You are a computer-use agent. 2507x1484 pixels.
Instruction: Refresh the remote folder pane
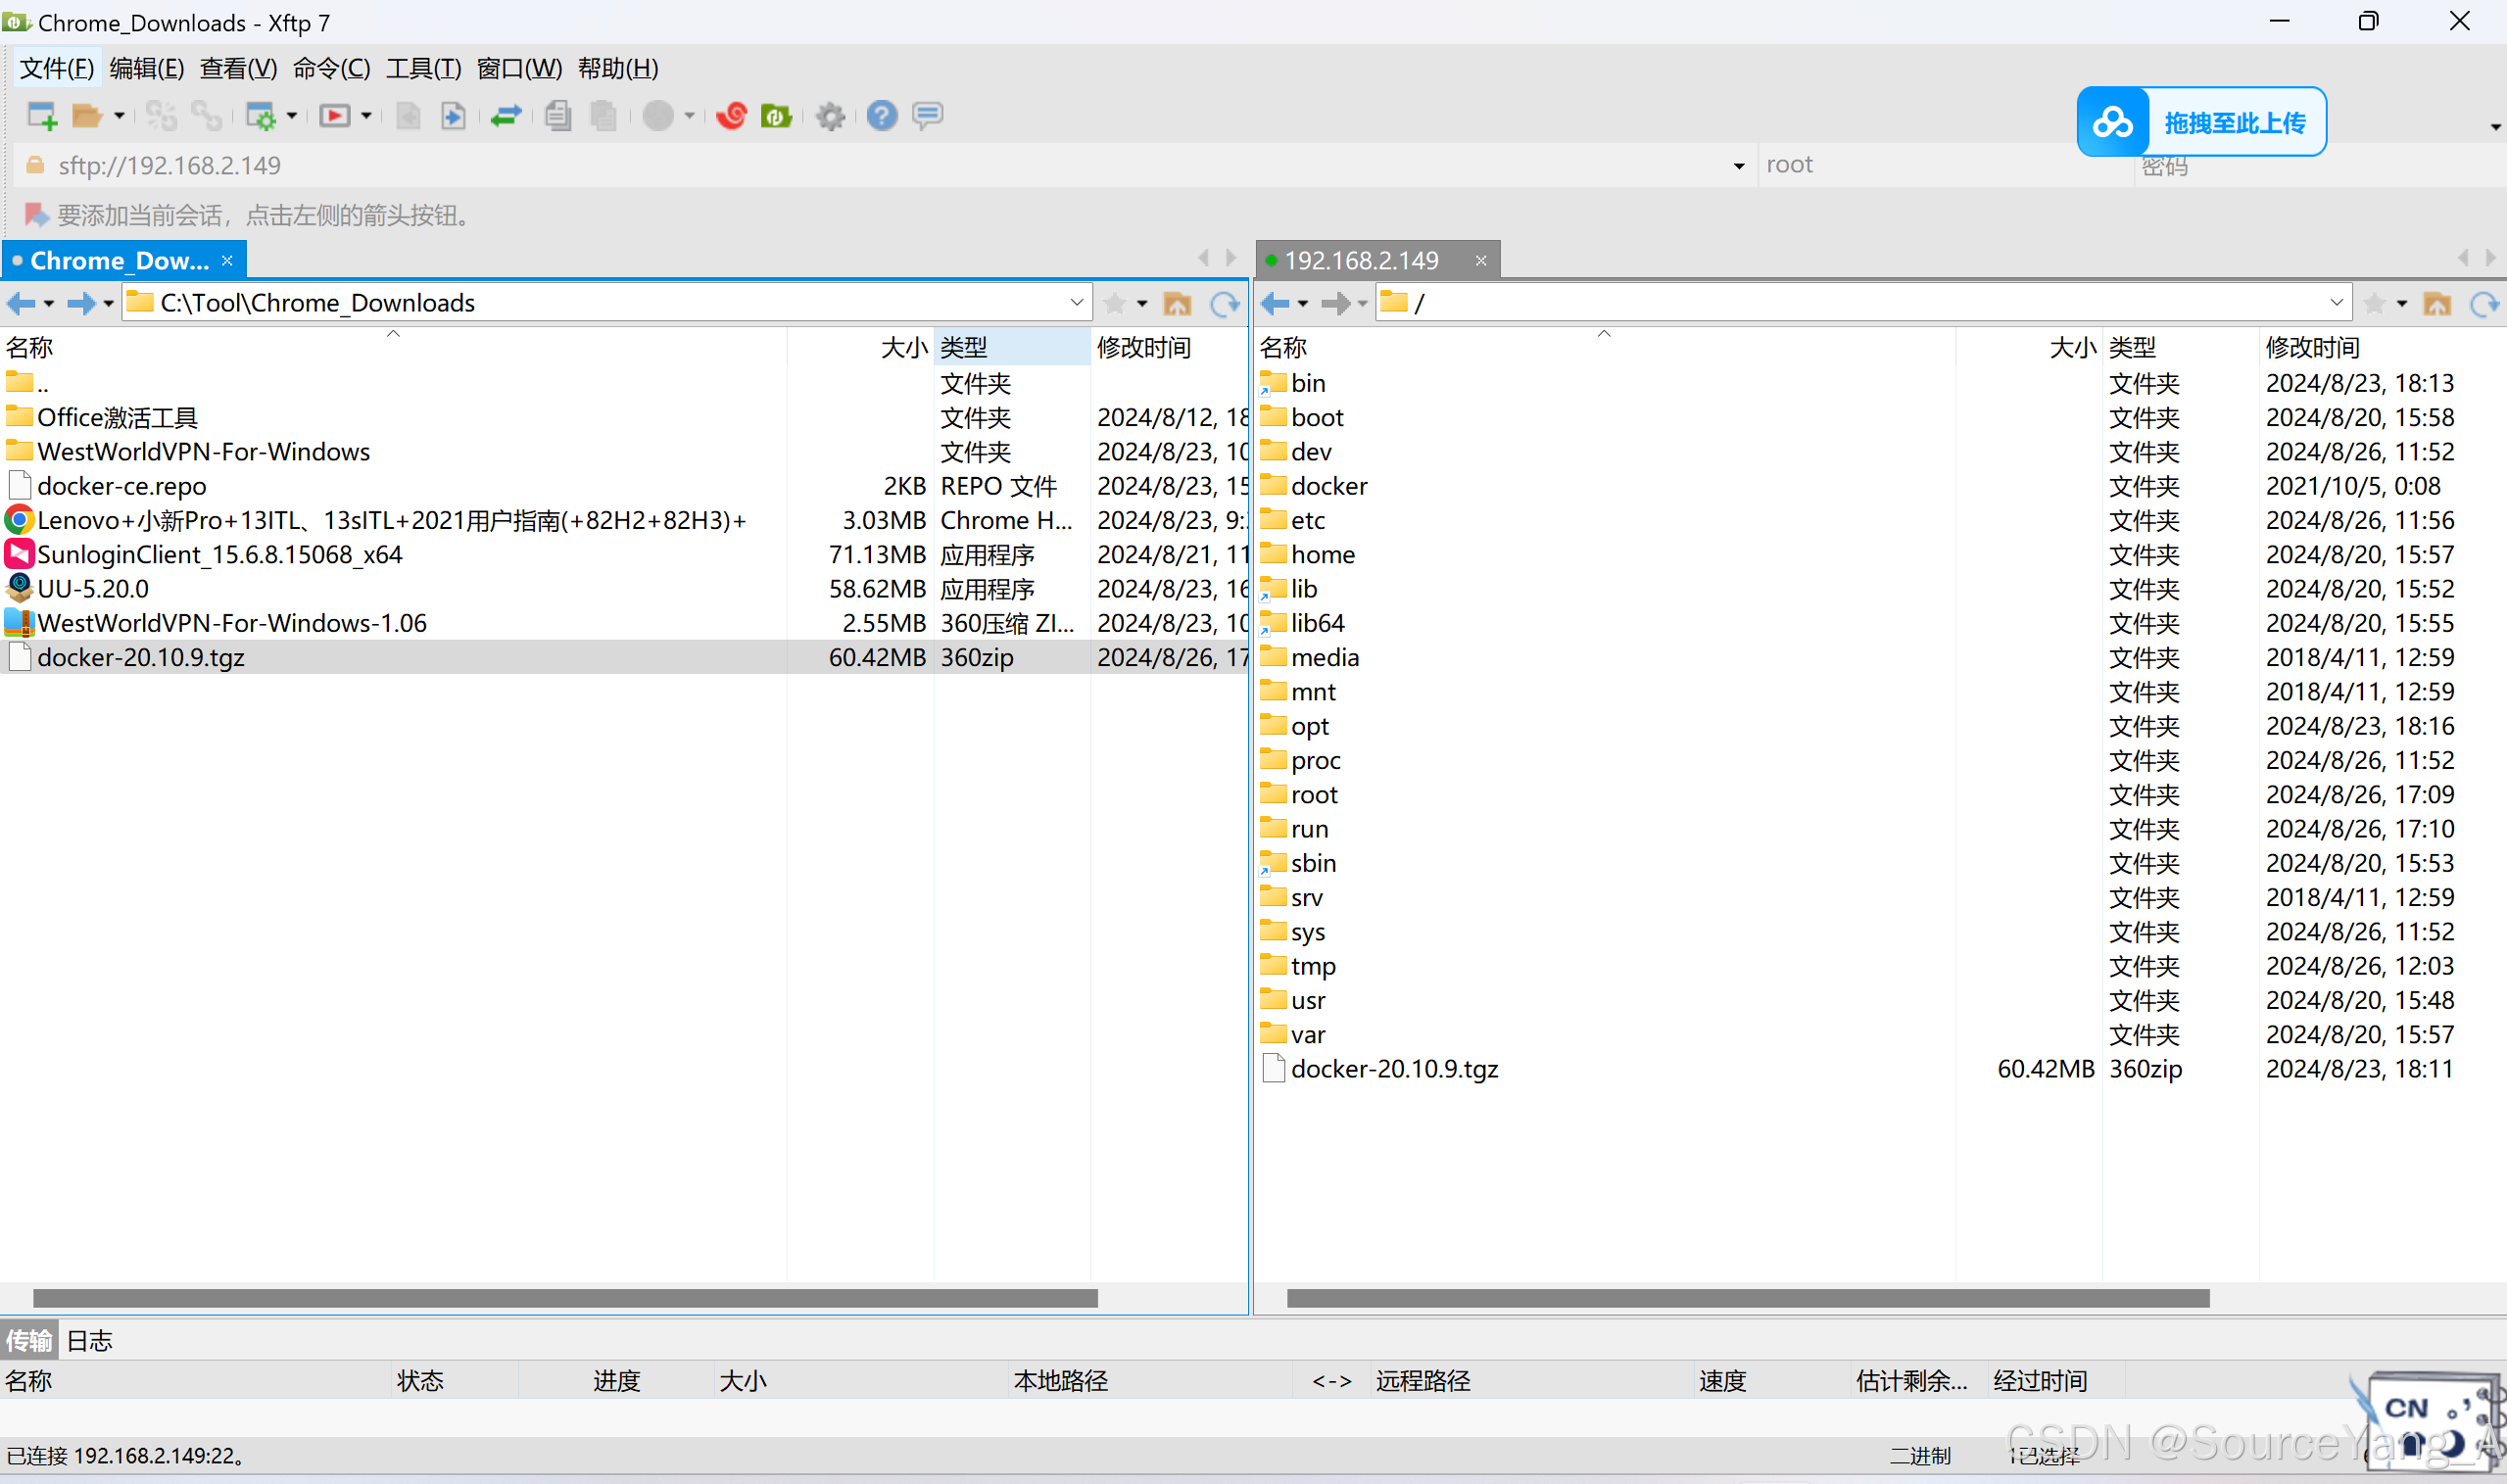2483,303
